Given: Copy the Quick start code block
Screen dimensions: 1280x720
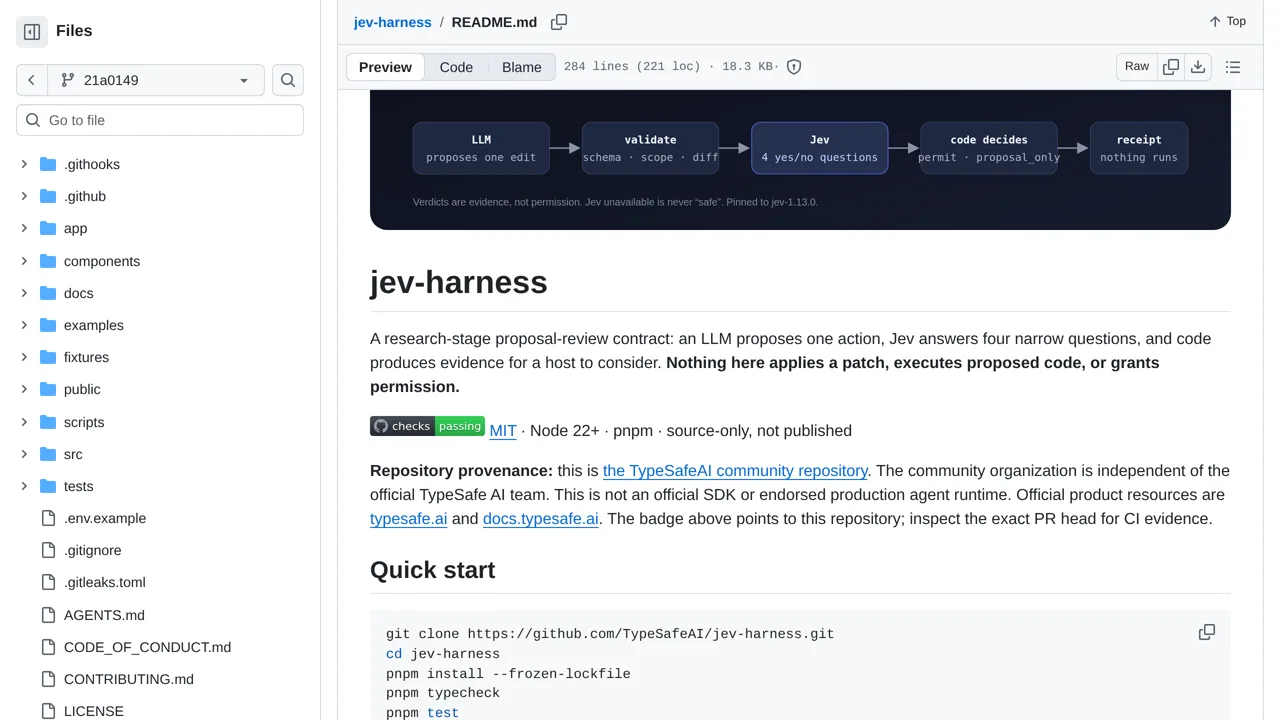Looking at the screenshot, I should [x=1207, y=632].
